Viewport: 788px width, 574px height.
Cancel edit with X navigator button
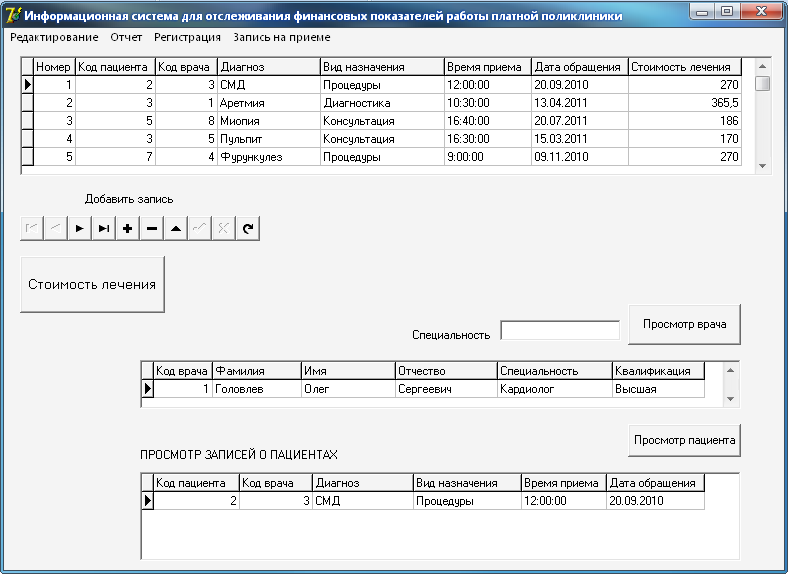(x=224, y=229)
